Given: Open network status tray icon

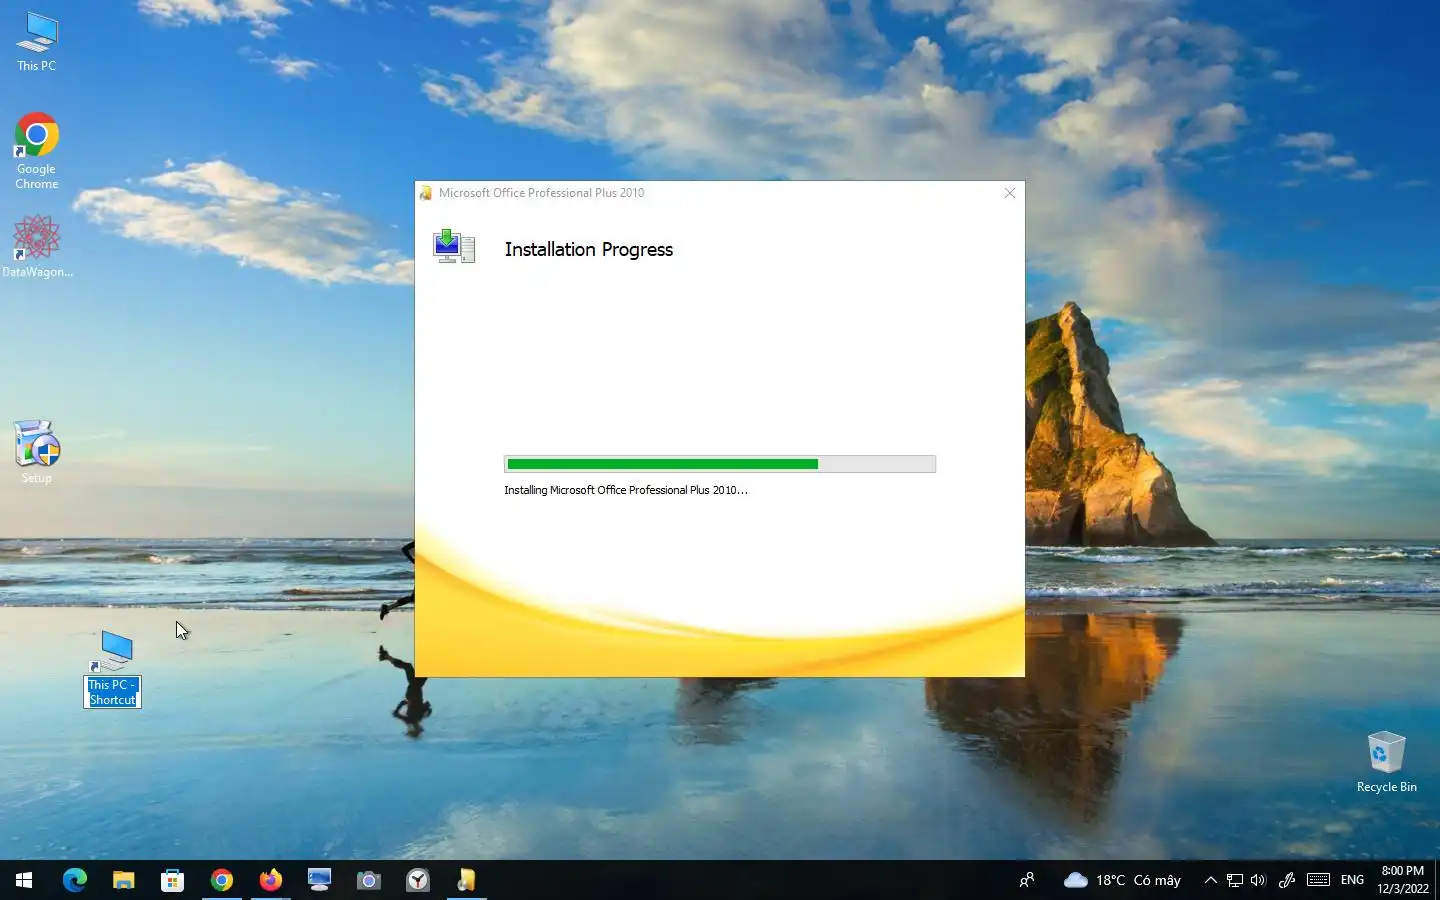Looking at the screenshot, I should 1235,880.
